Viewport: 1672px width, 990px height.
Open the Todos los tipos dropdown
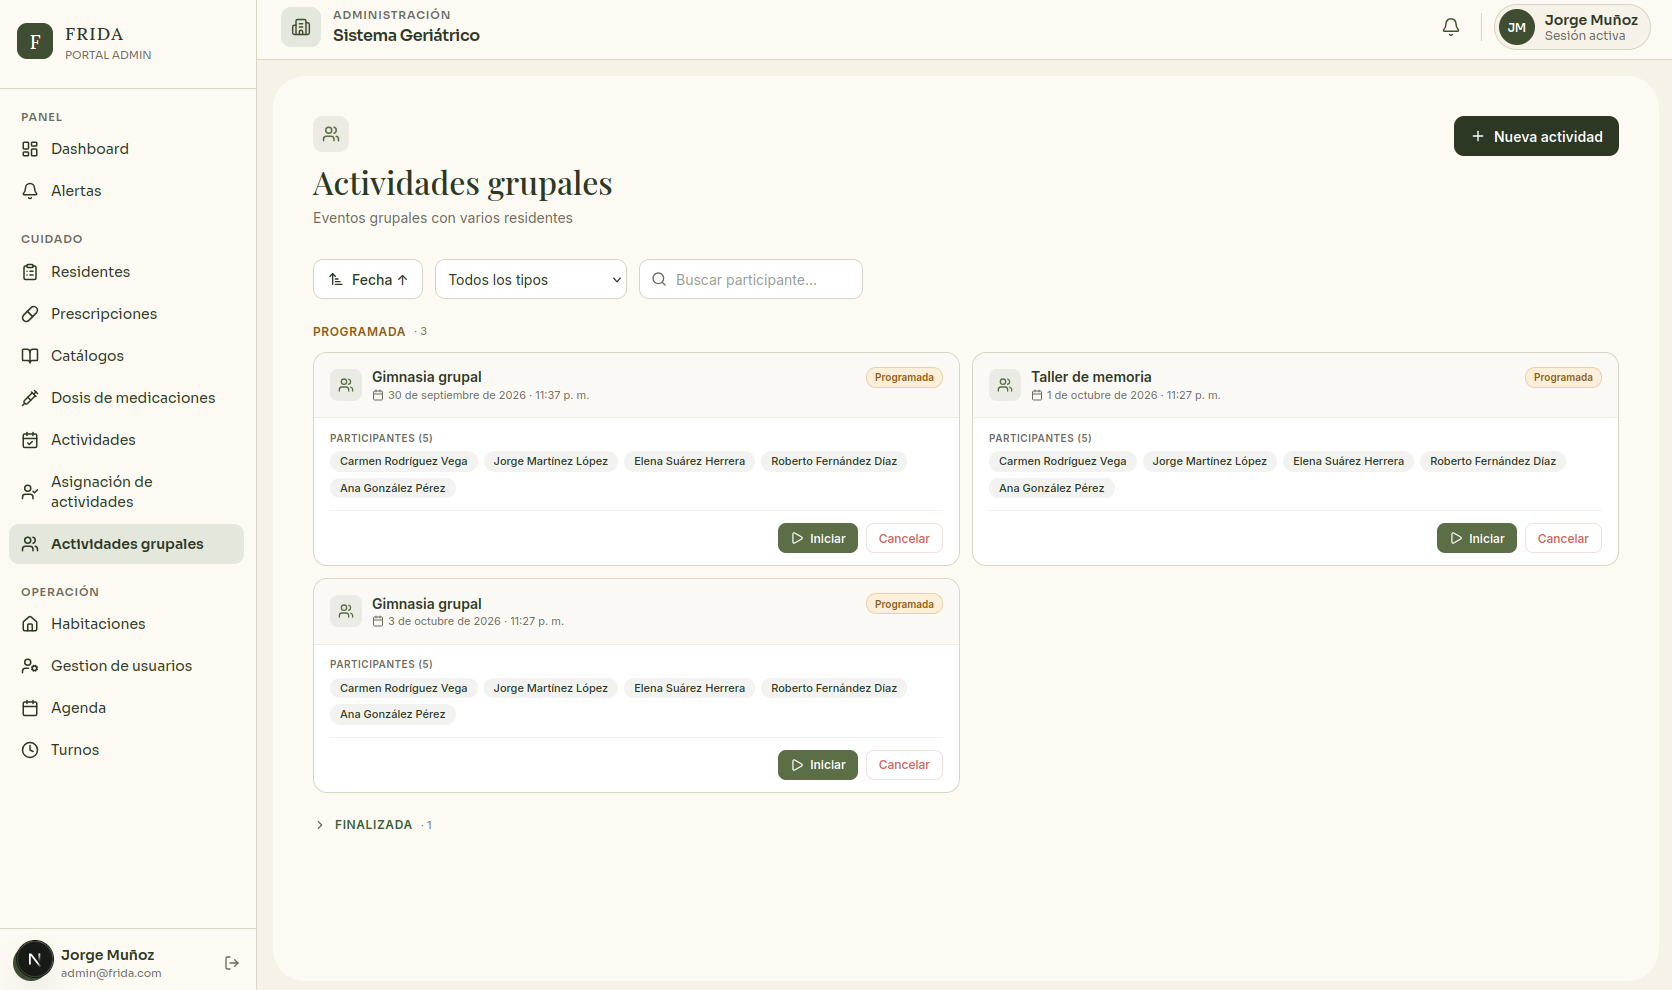click(x=531, y=279)
